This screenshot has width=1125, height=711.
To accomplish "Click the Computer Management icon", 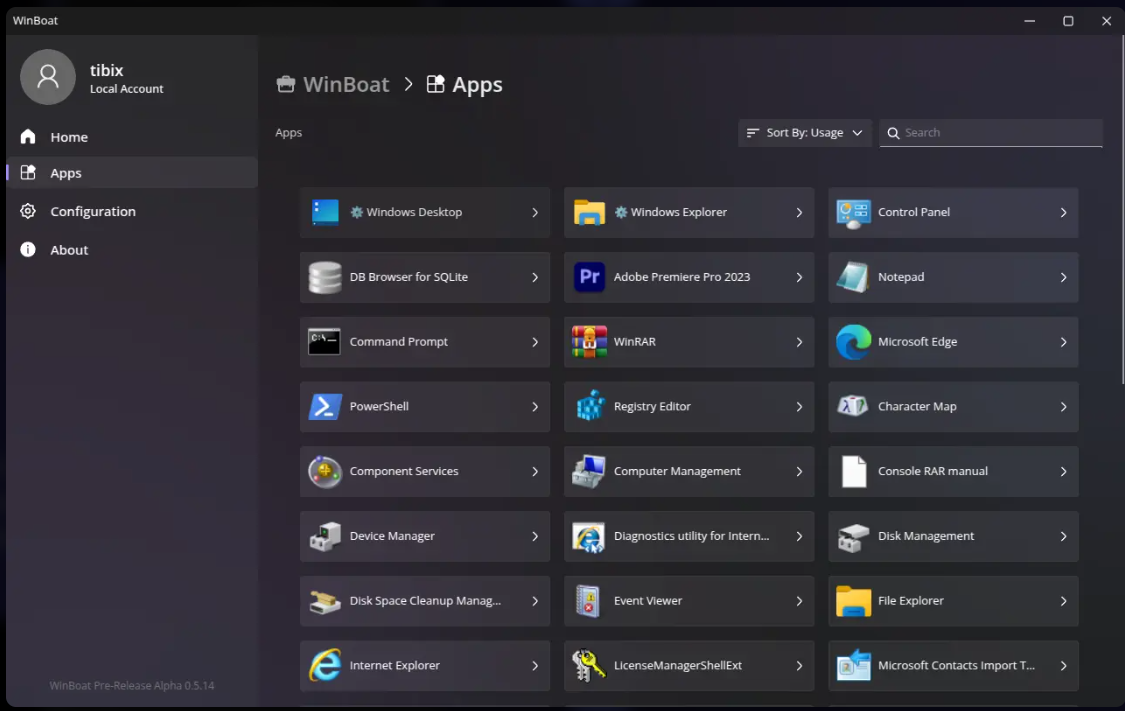I will coord(588,471).
